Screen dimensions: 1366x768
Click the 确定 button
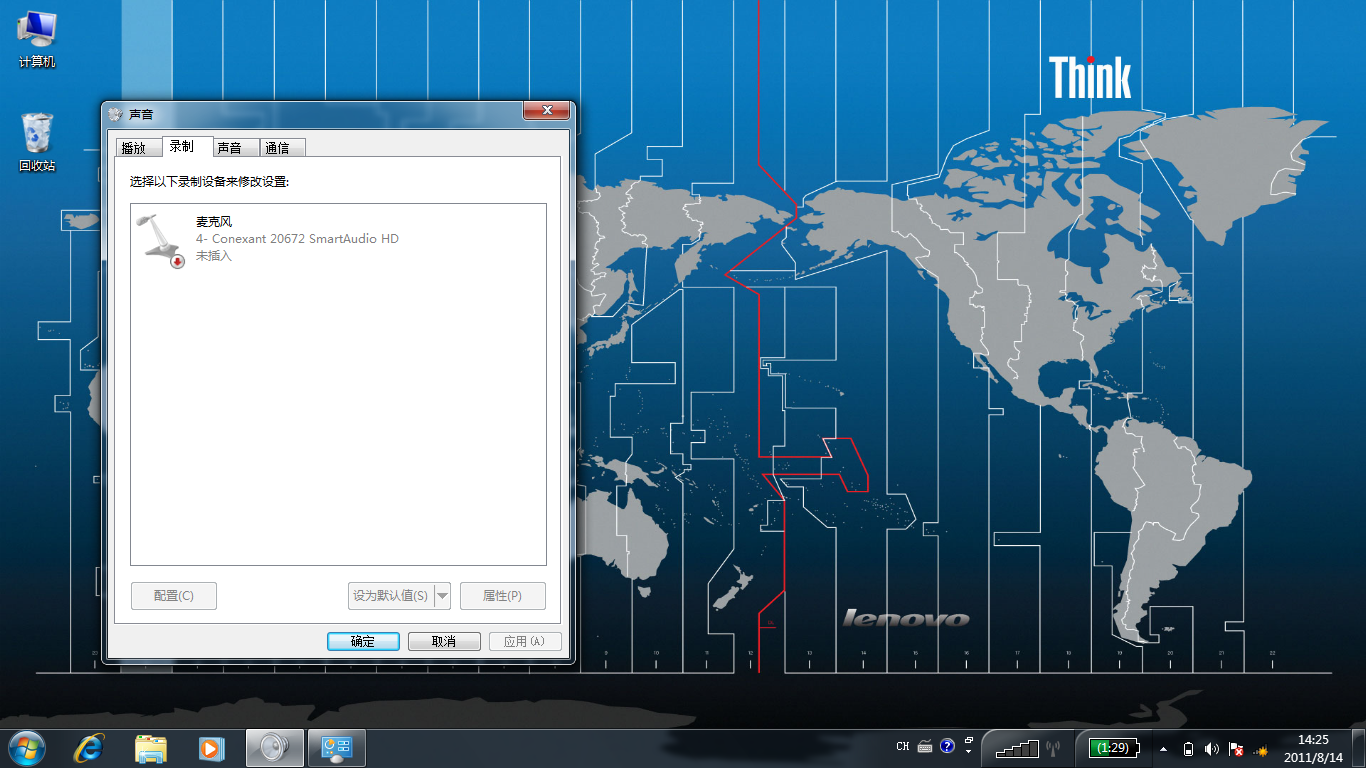click(x=363, y=642)
